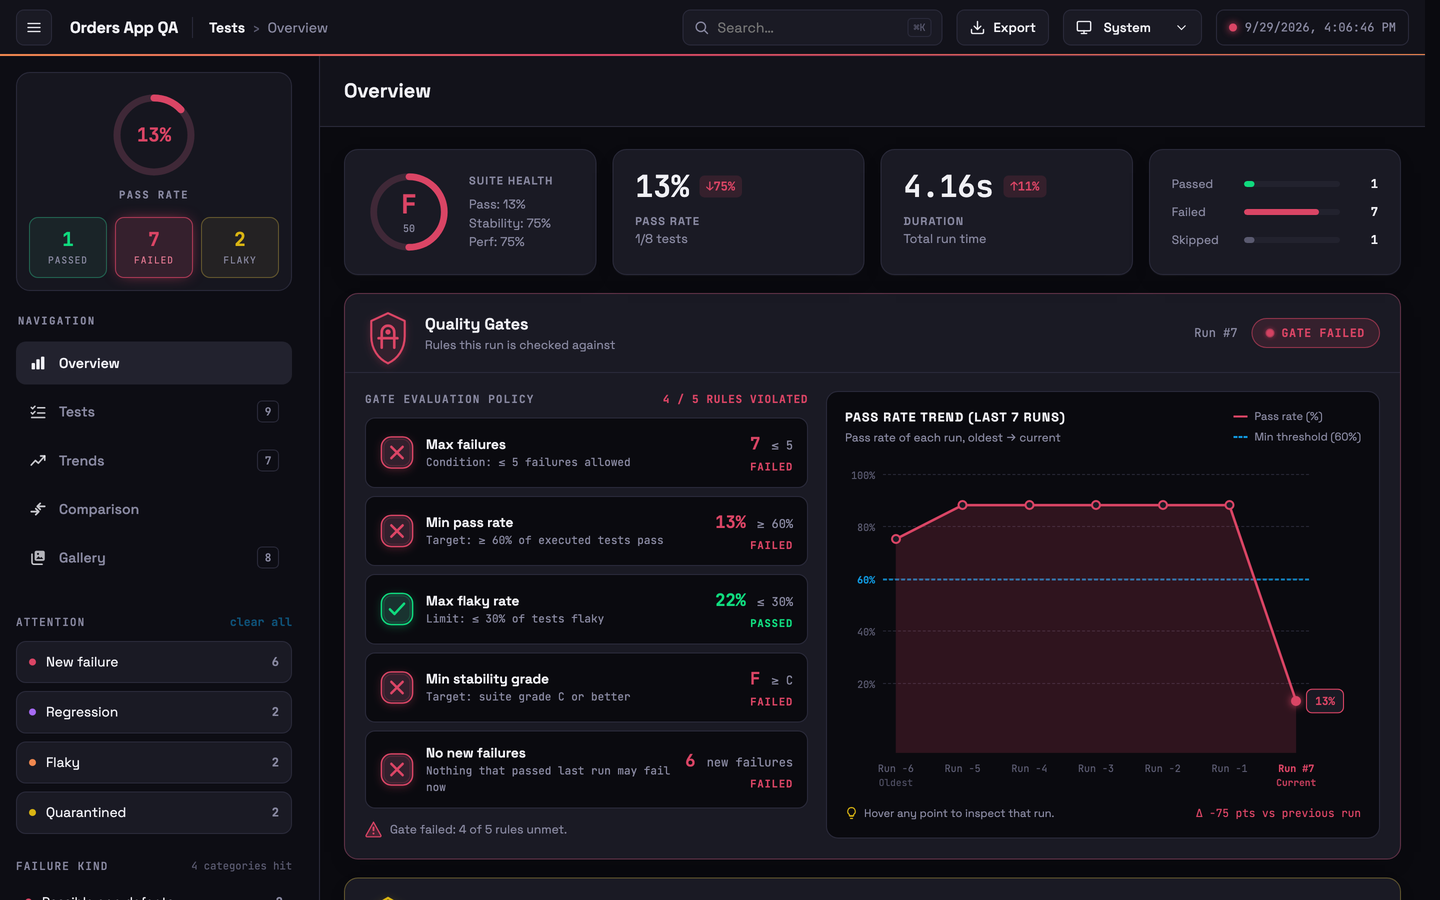This screenshot has height=900, width=1440.
Task: Toggle the New failure attention filter
Action: tap(154, 662)
